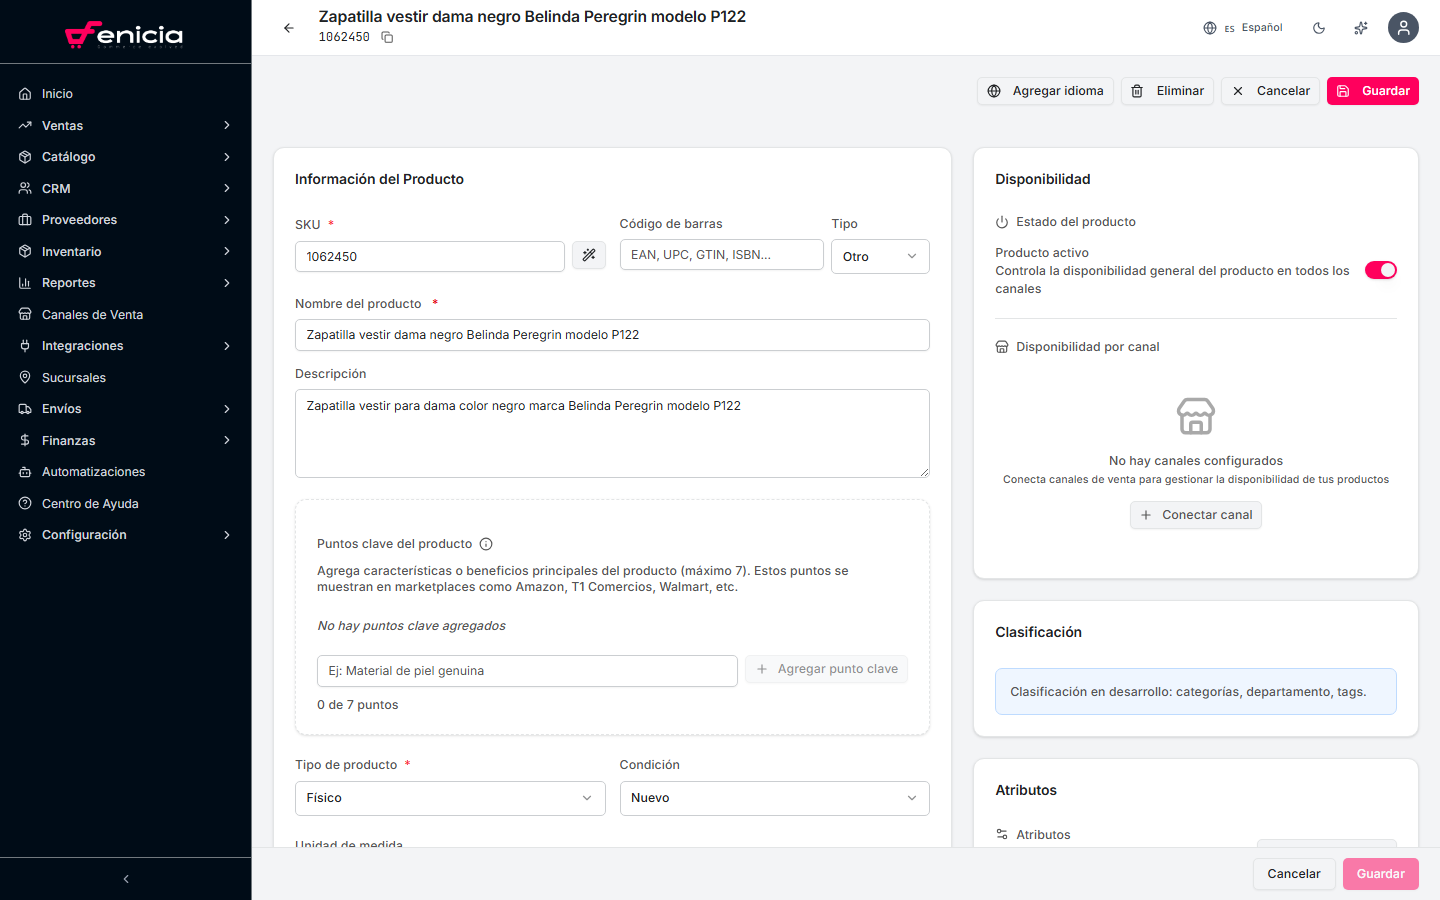Open Canales de Venta in sidebar
The image size is (1440, 900).
pos(92,315)
